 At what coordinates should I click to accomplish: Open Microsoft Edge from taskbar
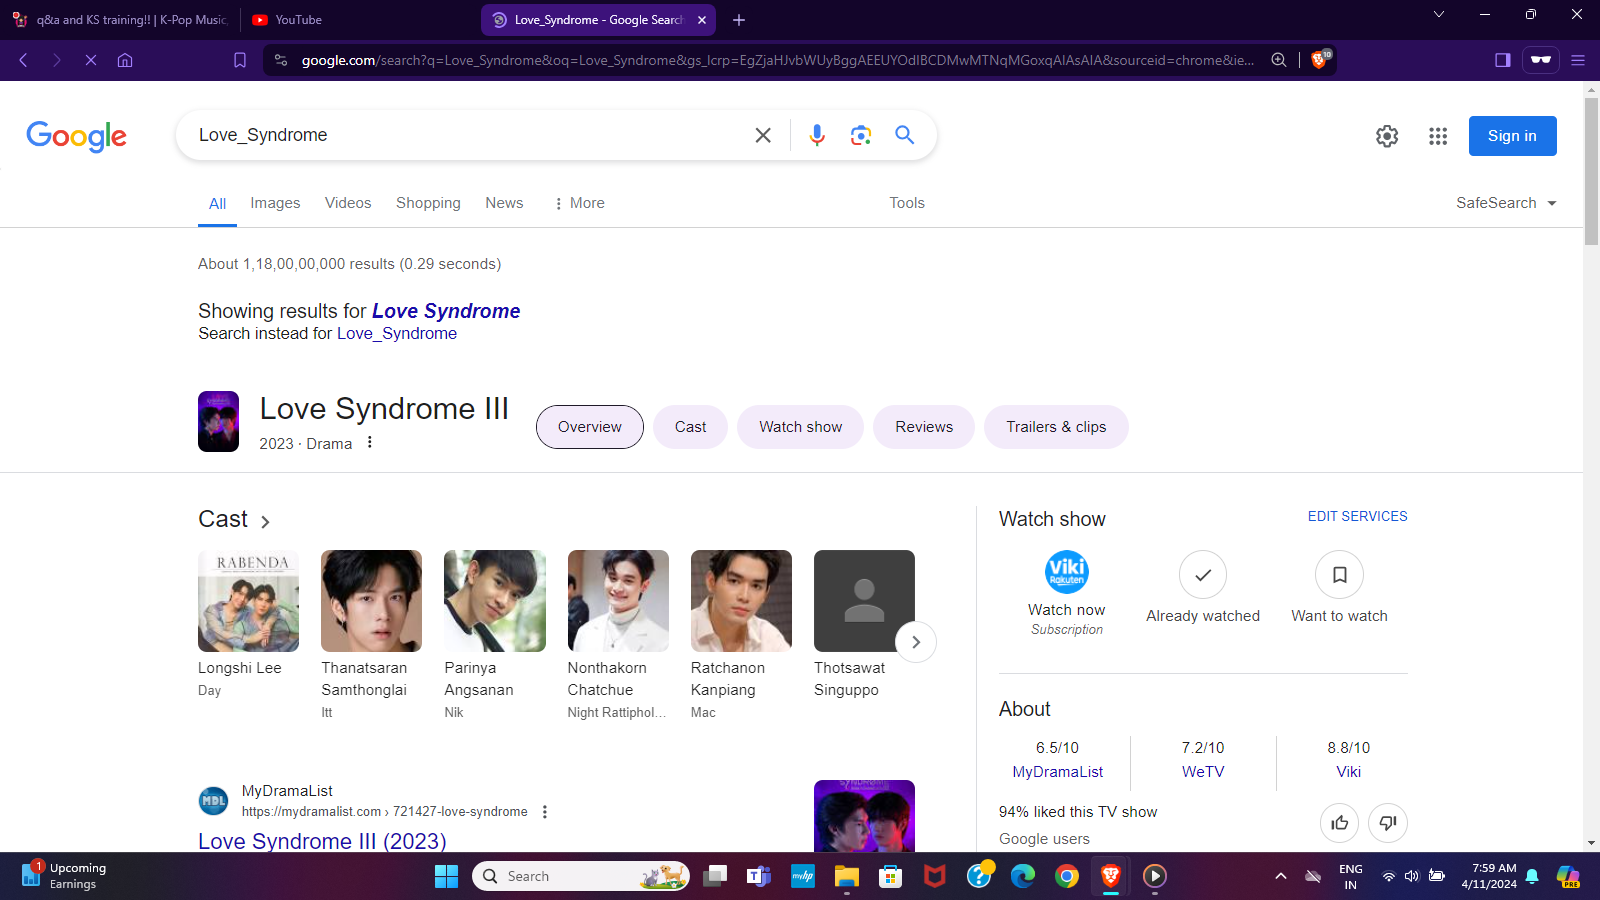click(x=1023, y=876)
